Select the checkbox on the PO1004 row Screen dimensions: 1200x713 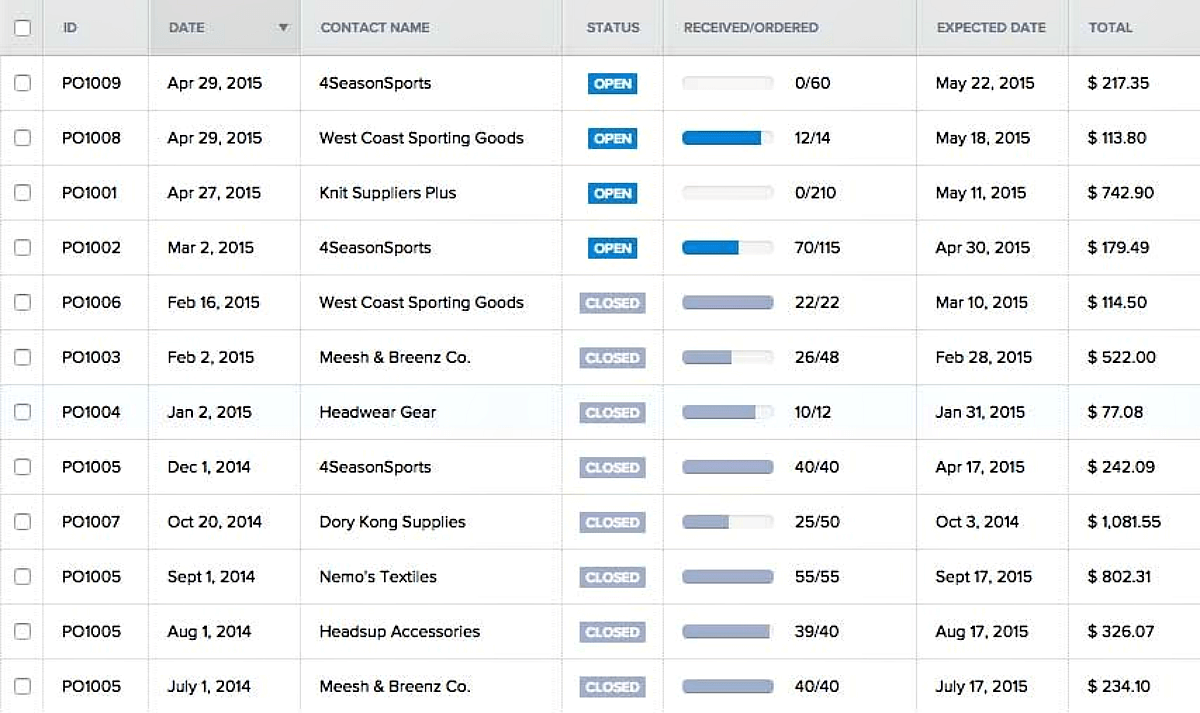click(x=22, y=412)
